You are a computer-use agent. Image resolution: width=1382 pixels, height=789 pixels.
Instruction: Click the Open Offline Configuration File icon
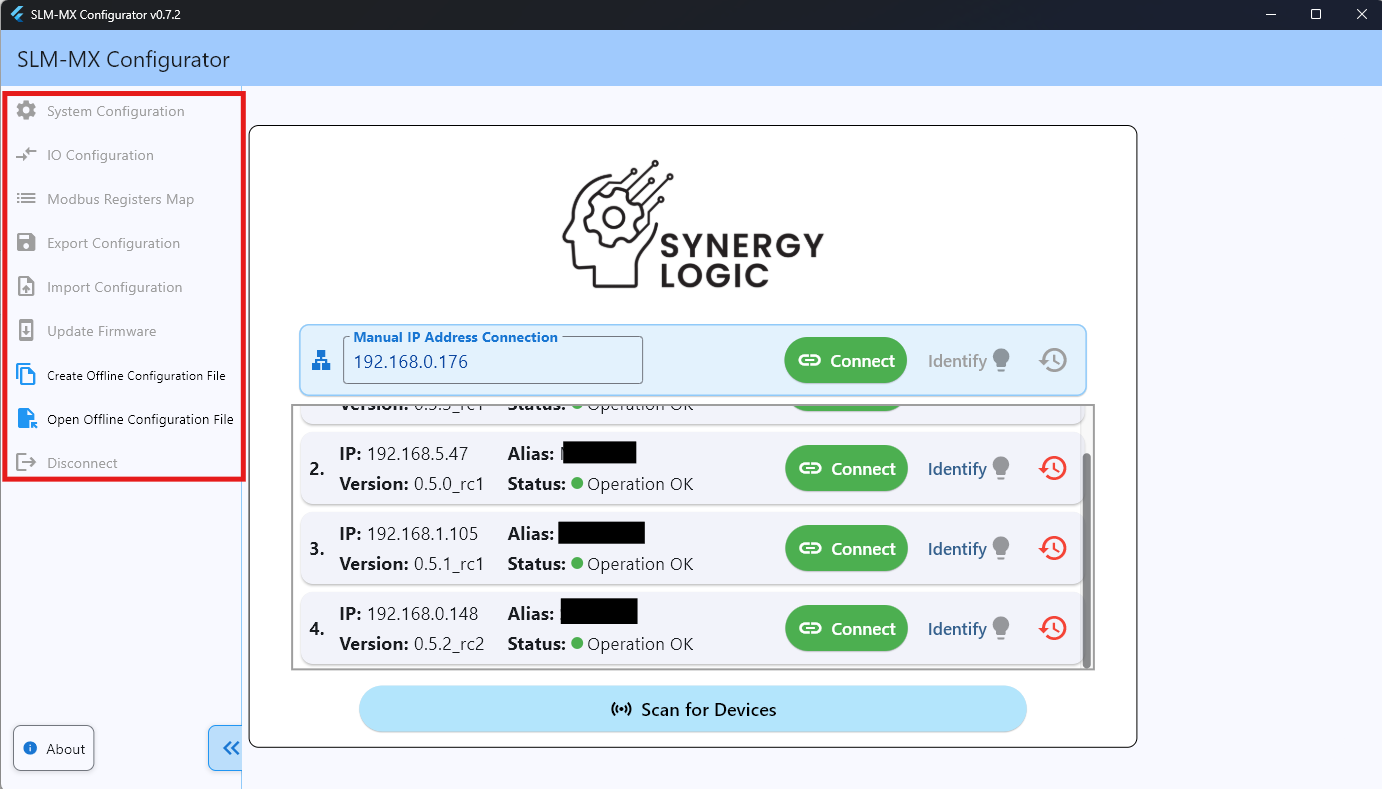(27, 420)
